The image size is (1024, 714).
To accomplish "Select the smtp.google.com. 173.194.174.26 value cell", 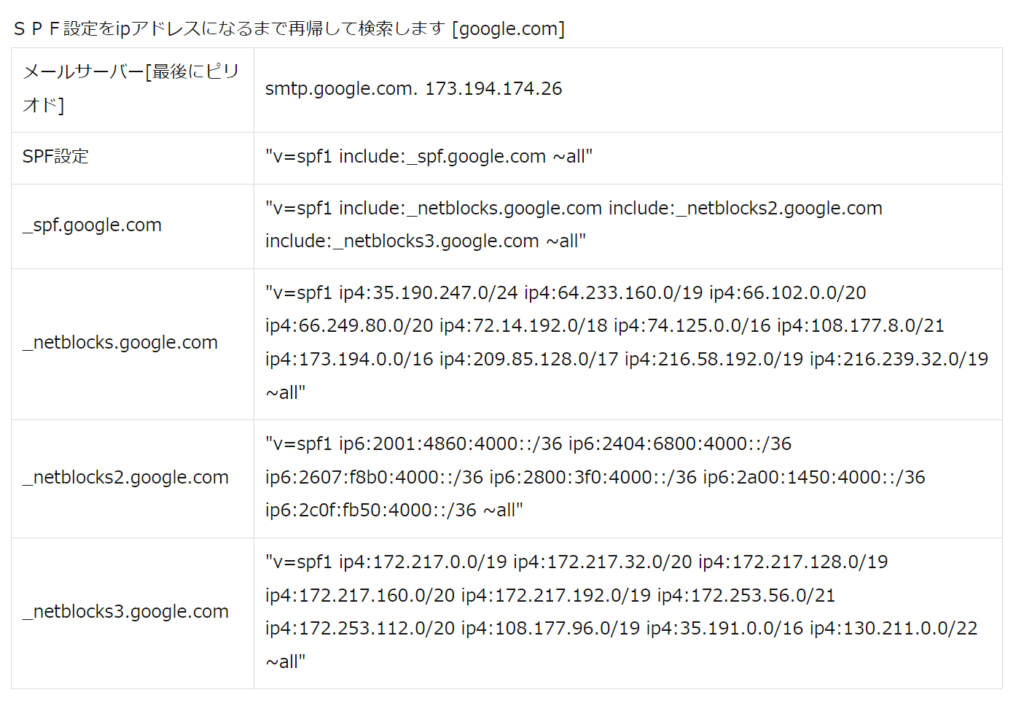I will pos(413,89).
